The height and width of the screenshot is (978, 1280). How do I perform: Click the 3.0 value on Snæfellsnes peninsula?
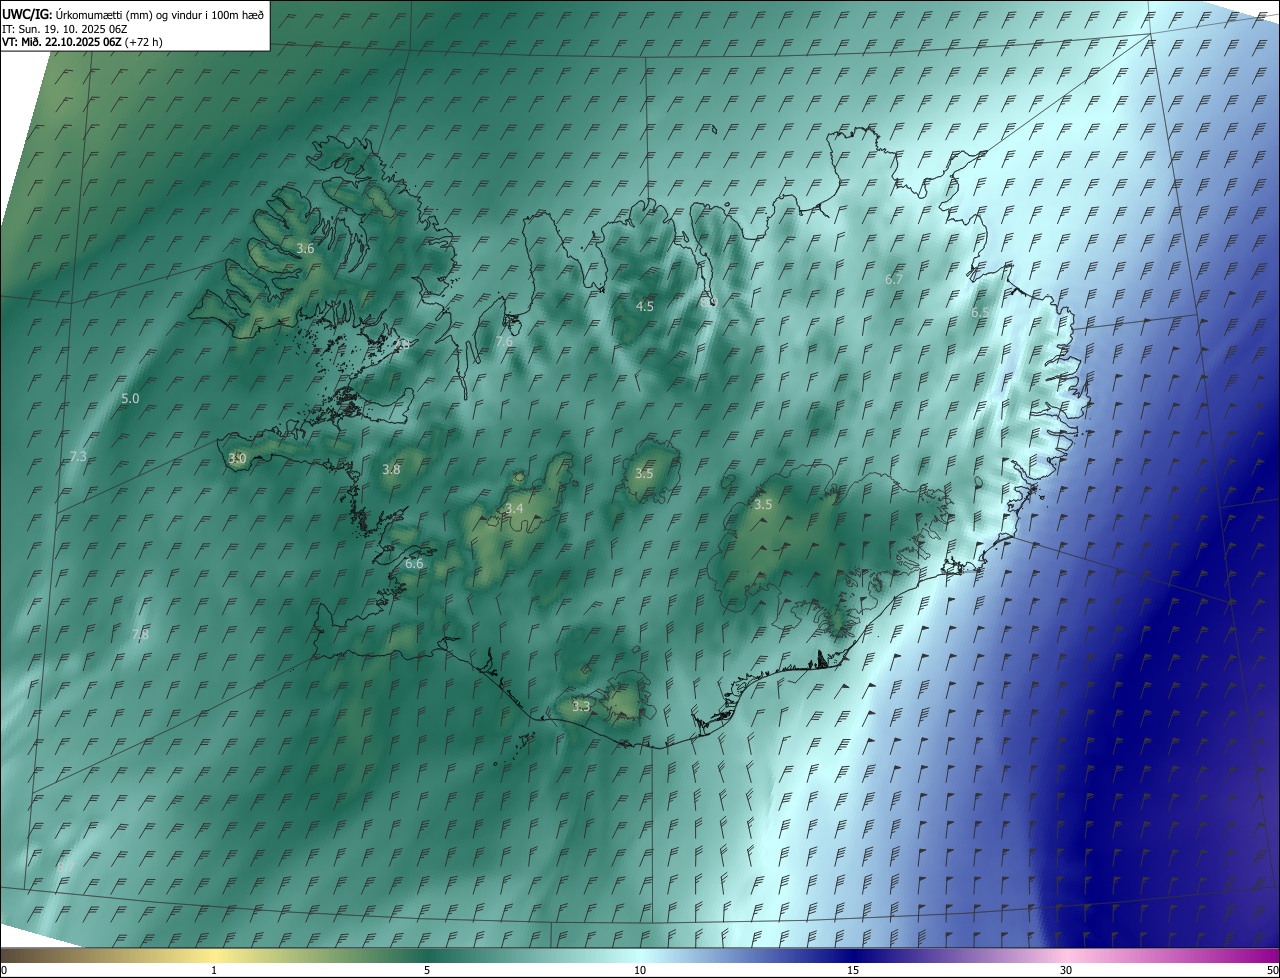pos(237,458)
